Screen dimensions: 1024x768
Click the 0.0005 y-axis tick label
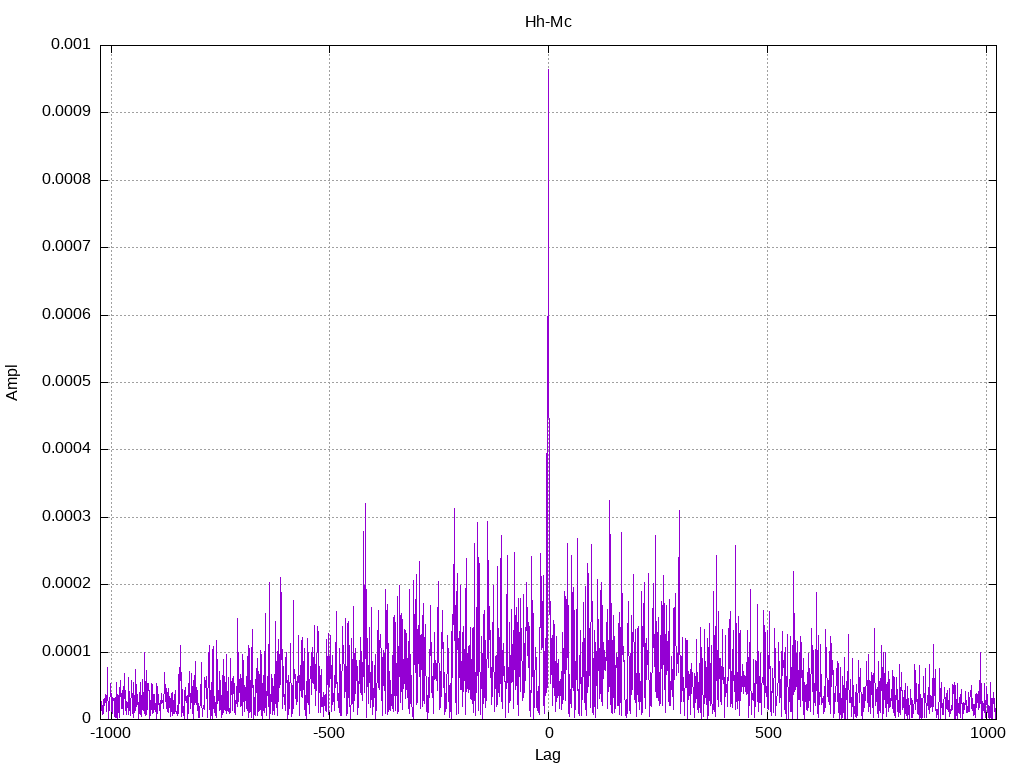(x=66, y=382)
